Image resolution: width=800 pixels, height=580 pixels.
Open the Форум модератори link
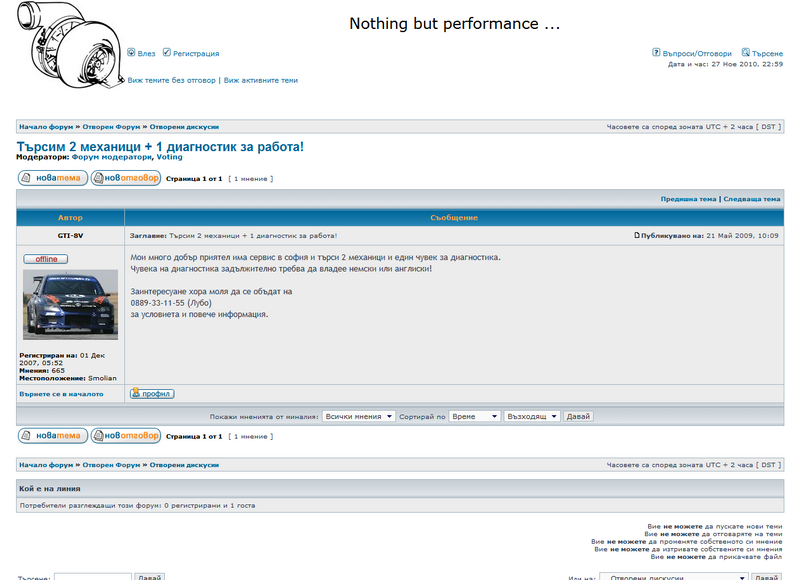[112, 157]
